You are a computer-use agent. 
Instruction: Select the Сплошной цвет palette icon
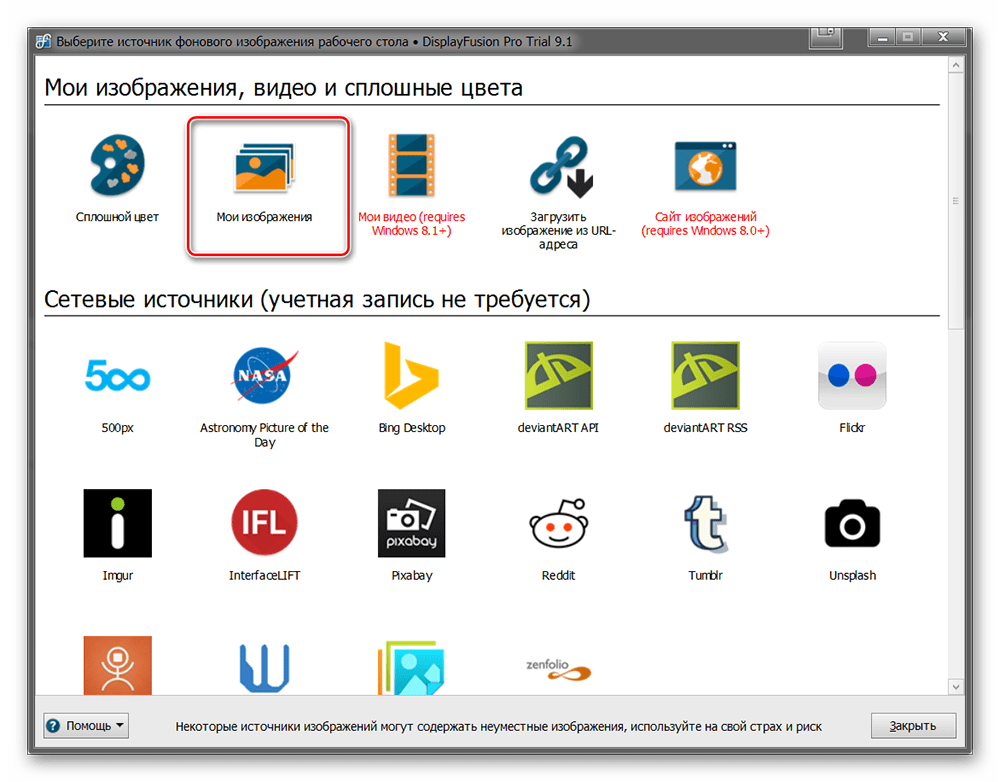(x=117, y=168)
